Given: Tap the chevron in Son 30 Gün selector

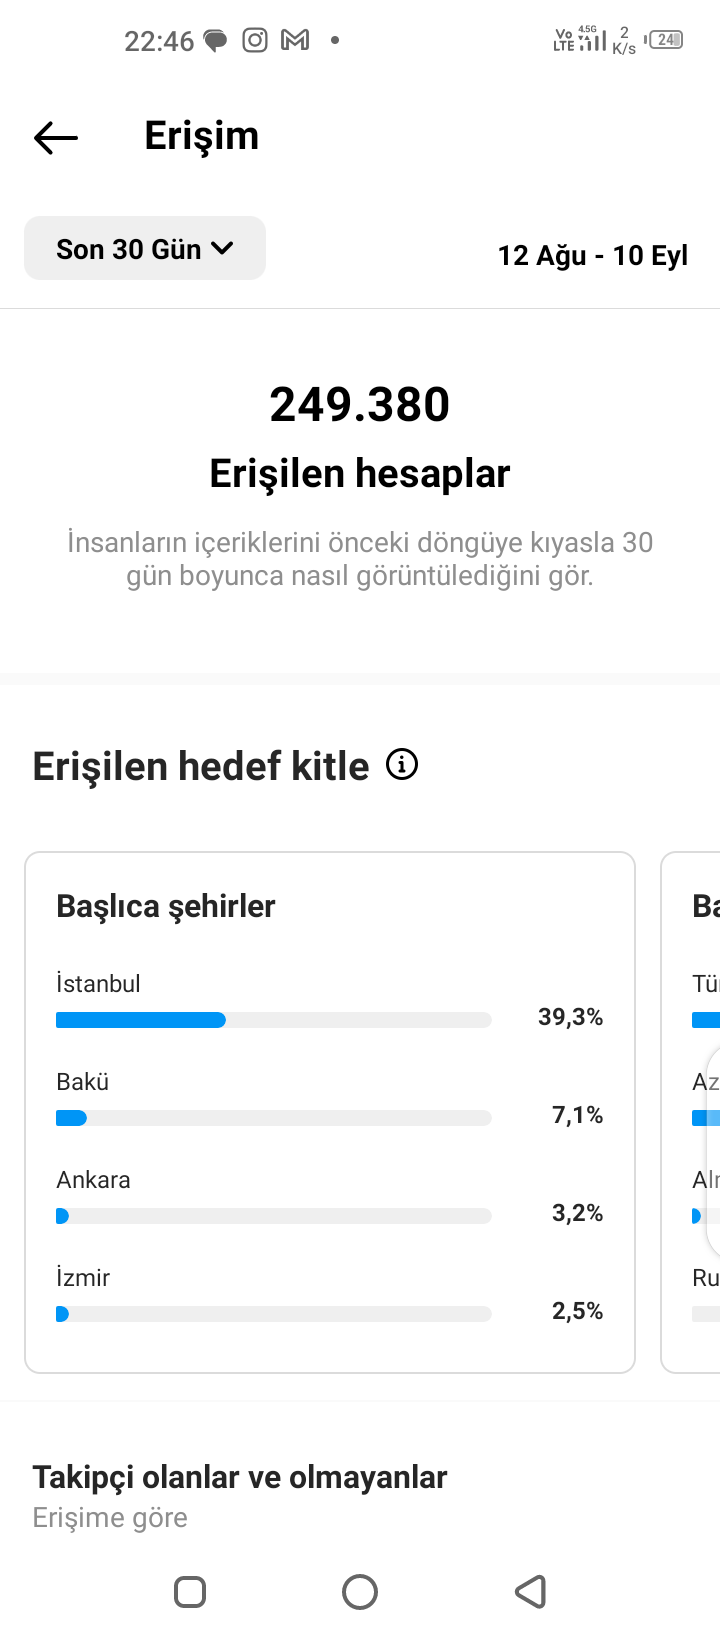Looking at the screenshot, I should tap(222, 248).
